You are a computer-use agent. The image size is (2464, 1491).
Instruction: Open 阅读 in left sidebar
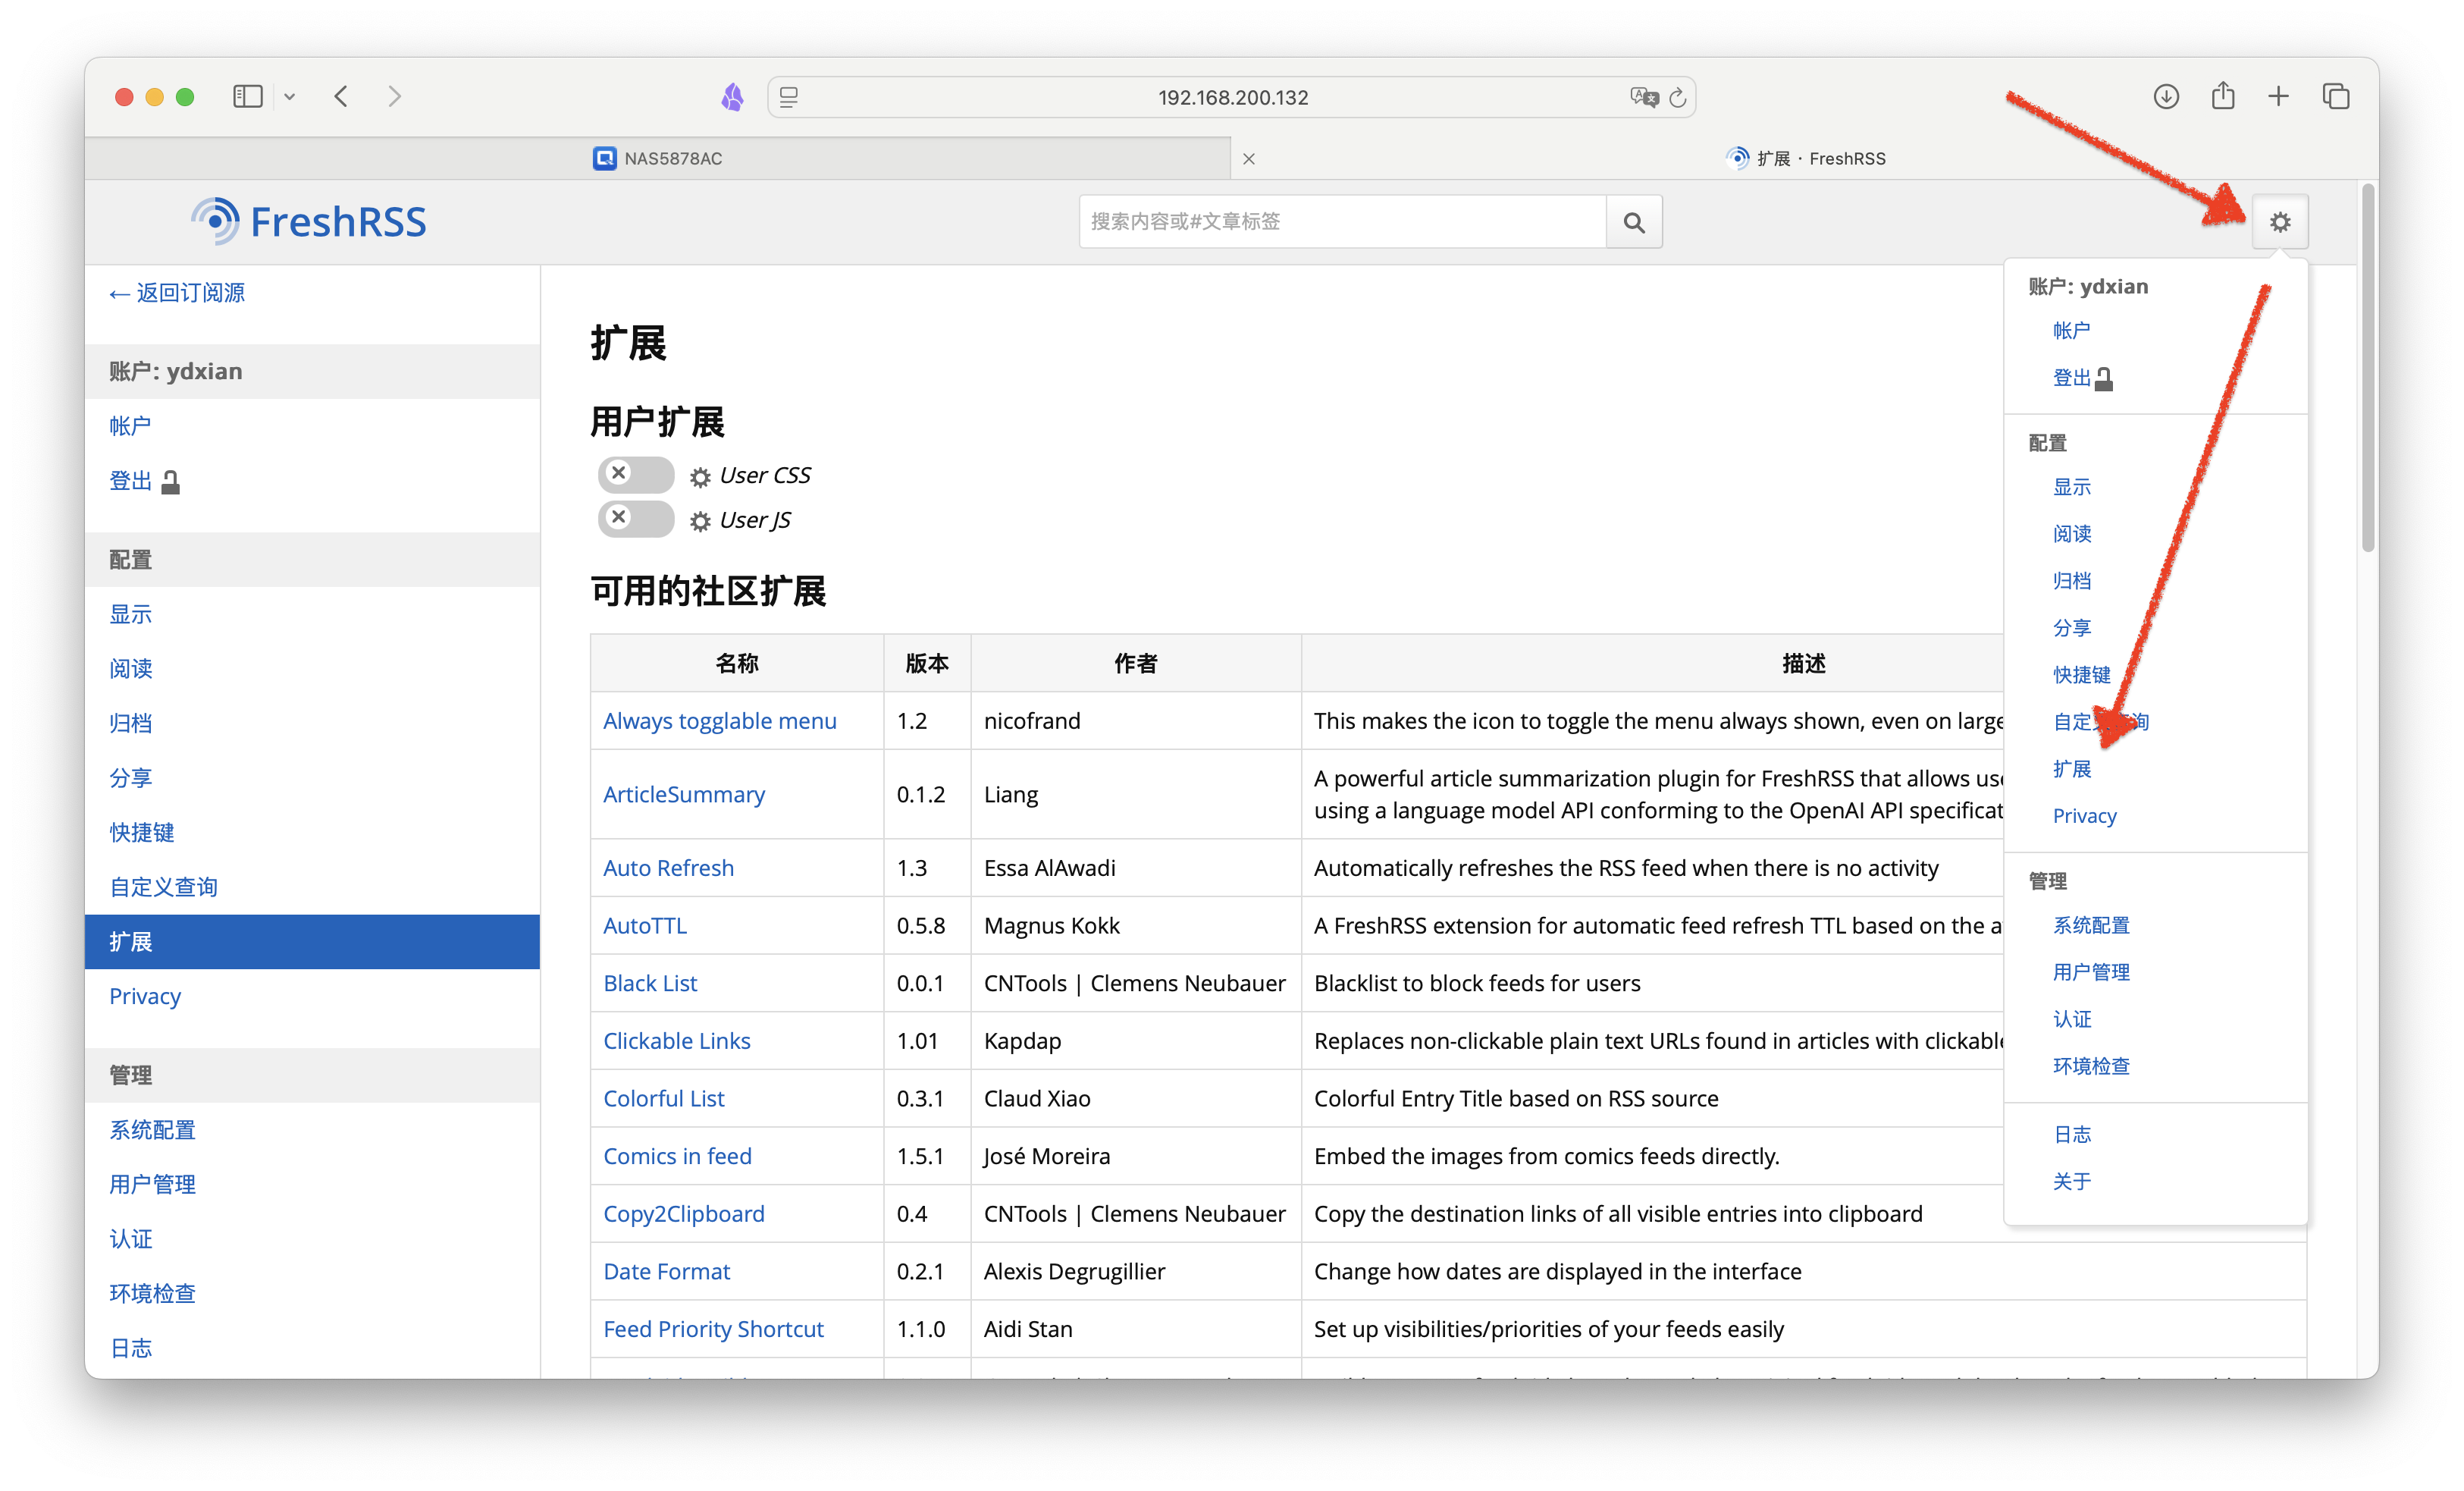130,669
